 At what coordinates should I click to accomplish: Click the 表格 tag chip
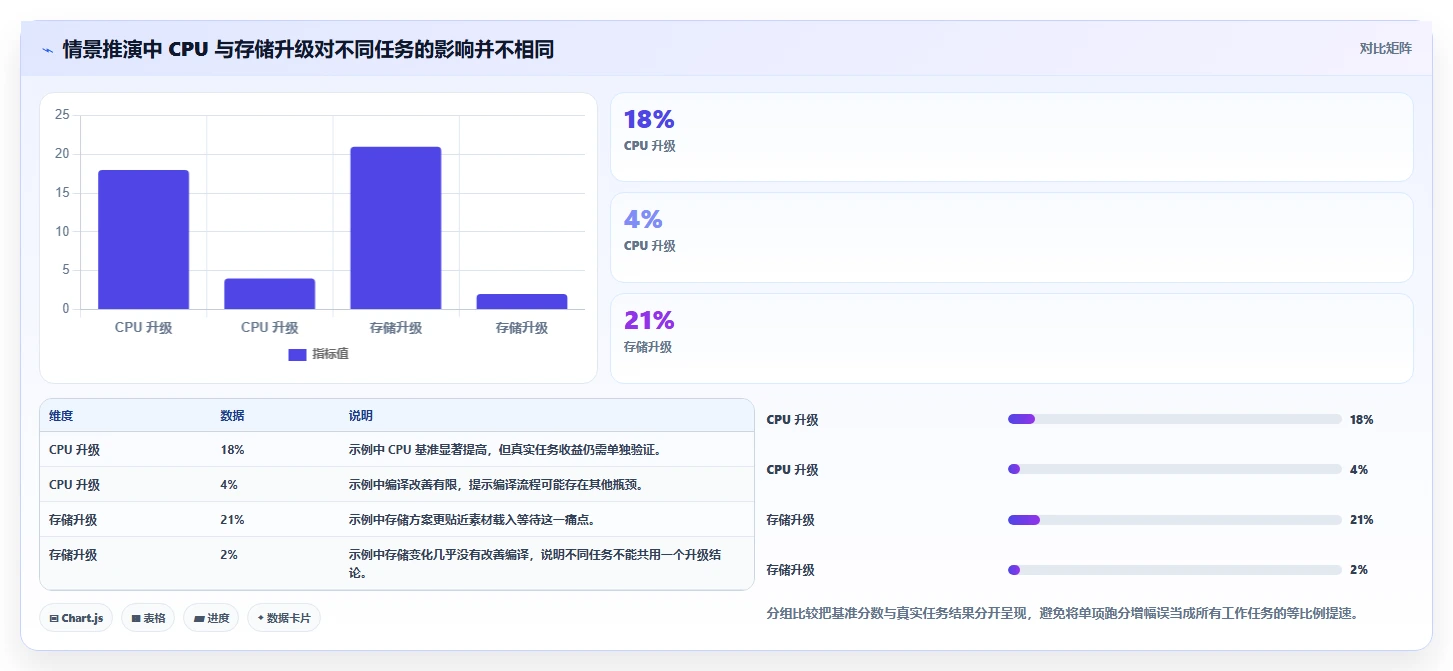148,618
